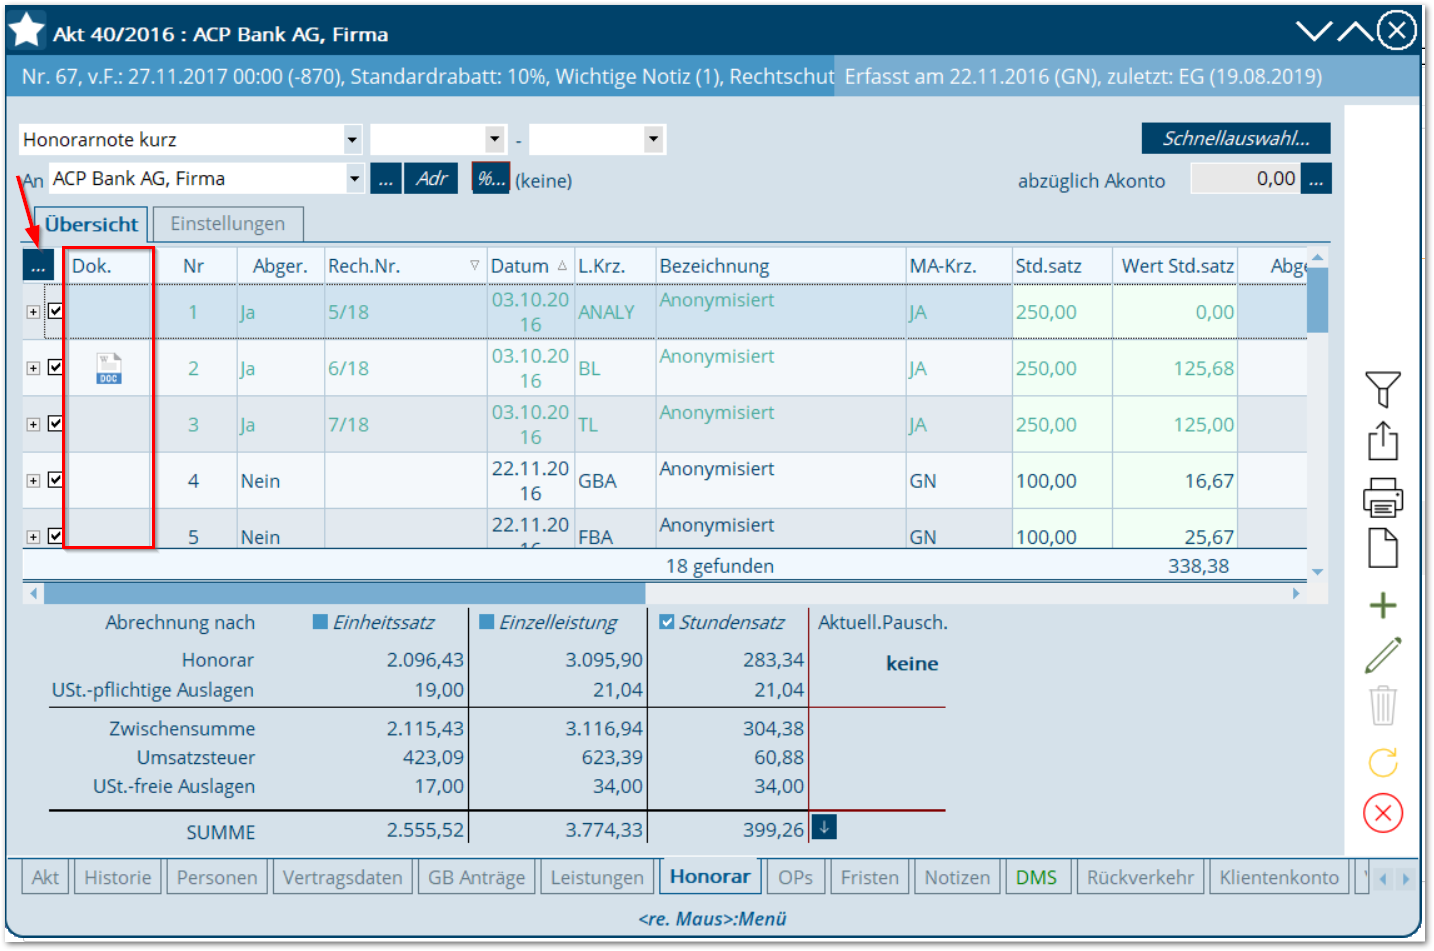Open the column chooser '...' table header button
Image resolution: width=1434 pixels, height=951 pixels.
(x=38, y=266)
